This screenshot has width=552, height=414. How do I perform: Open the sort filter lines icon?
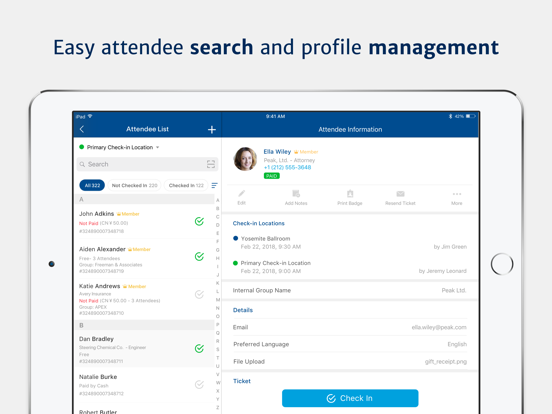[214, 185]
